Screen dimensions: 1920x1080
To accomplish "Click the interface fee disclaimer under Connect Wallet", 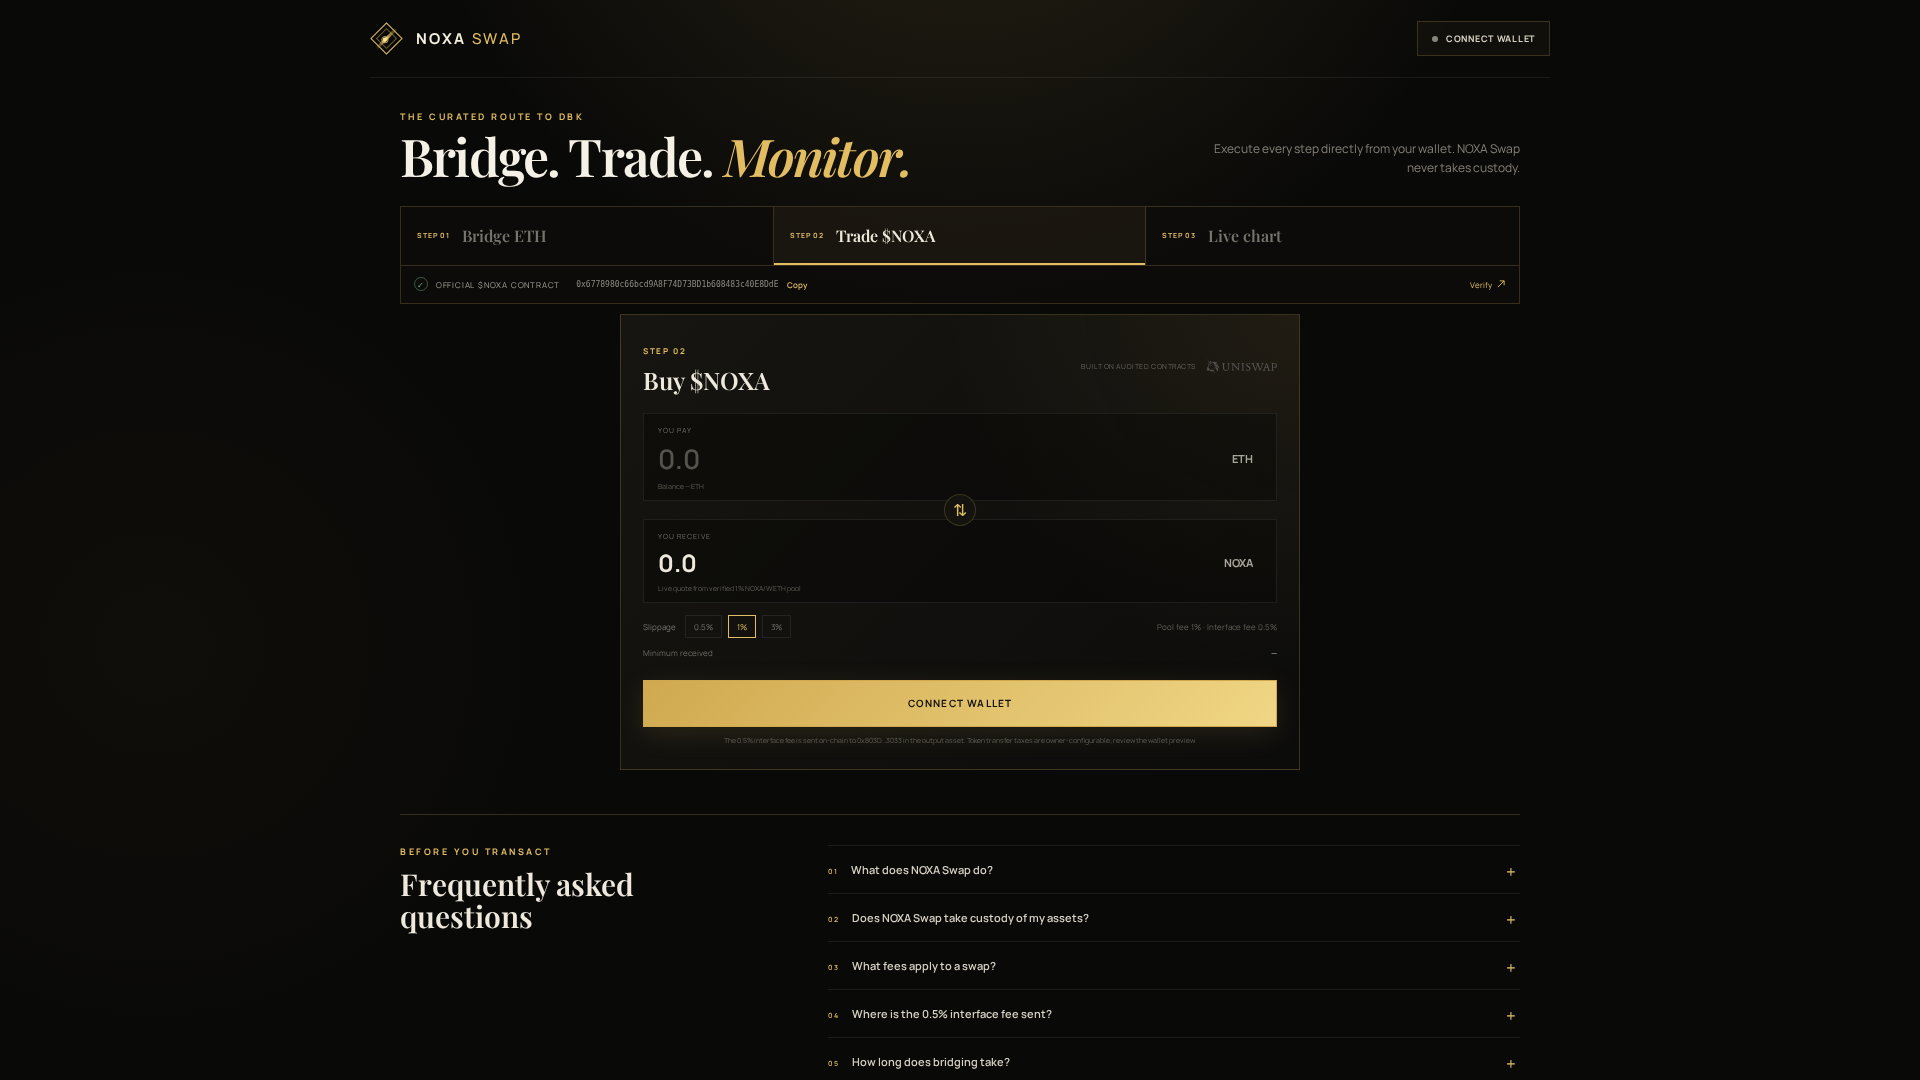I will coord(960,741).
